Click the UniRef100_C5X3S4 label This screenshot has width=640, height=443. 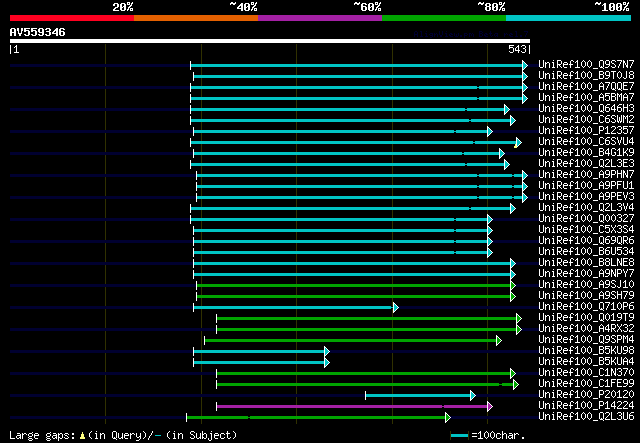(586, 230)
